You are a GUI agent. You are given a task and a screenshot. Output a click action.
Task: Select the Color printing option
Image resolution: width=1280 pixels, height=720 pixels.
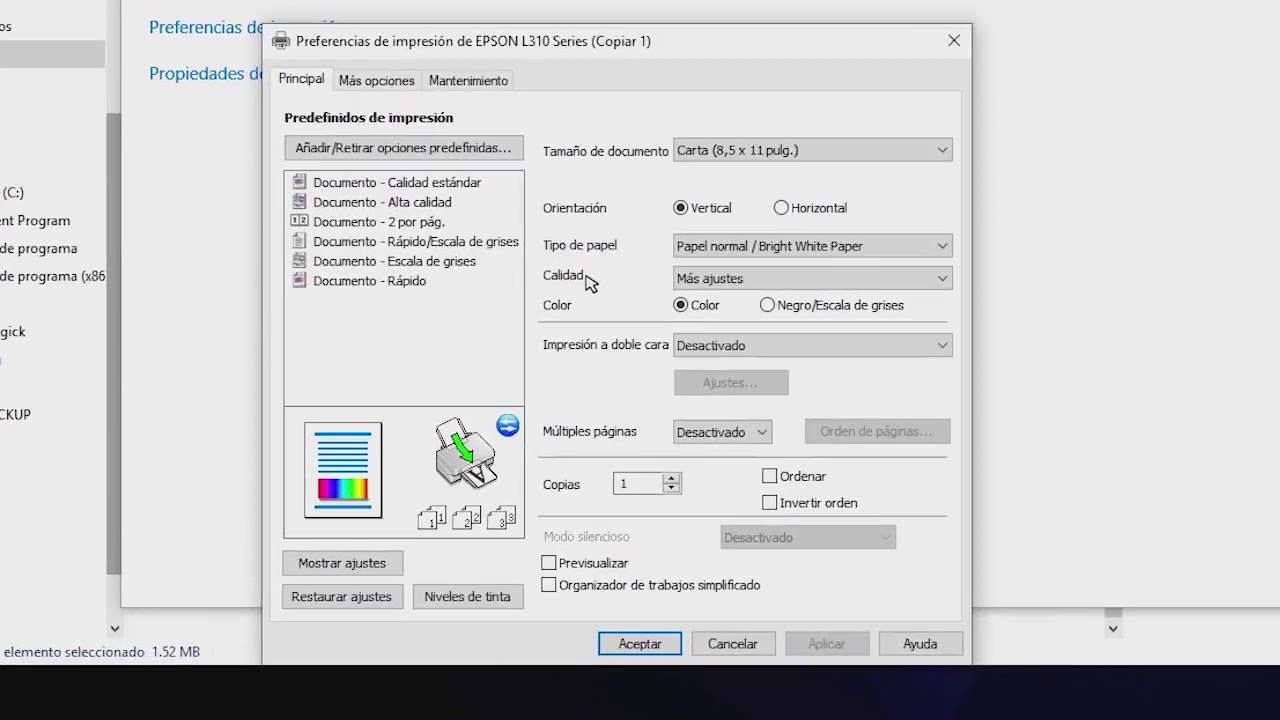tap(681, 305)
